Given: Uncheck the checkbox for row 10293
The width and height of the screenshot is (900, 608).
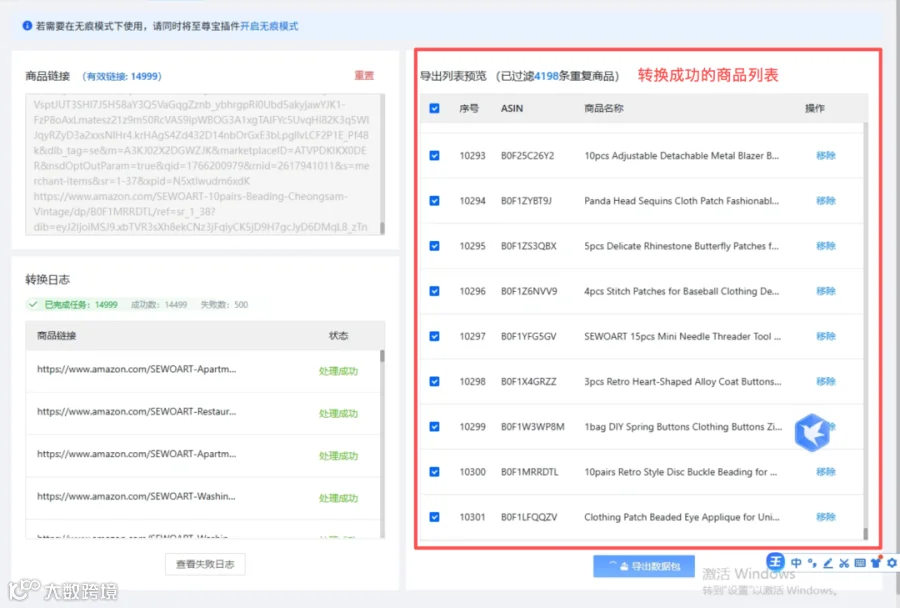Looking at the screenshot, I should click(435, 156).
